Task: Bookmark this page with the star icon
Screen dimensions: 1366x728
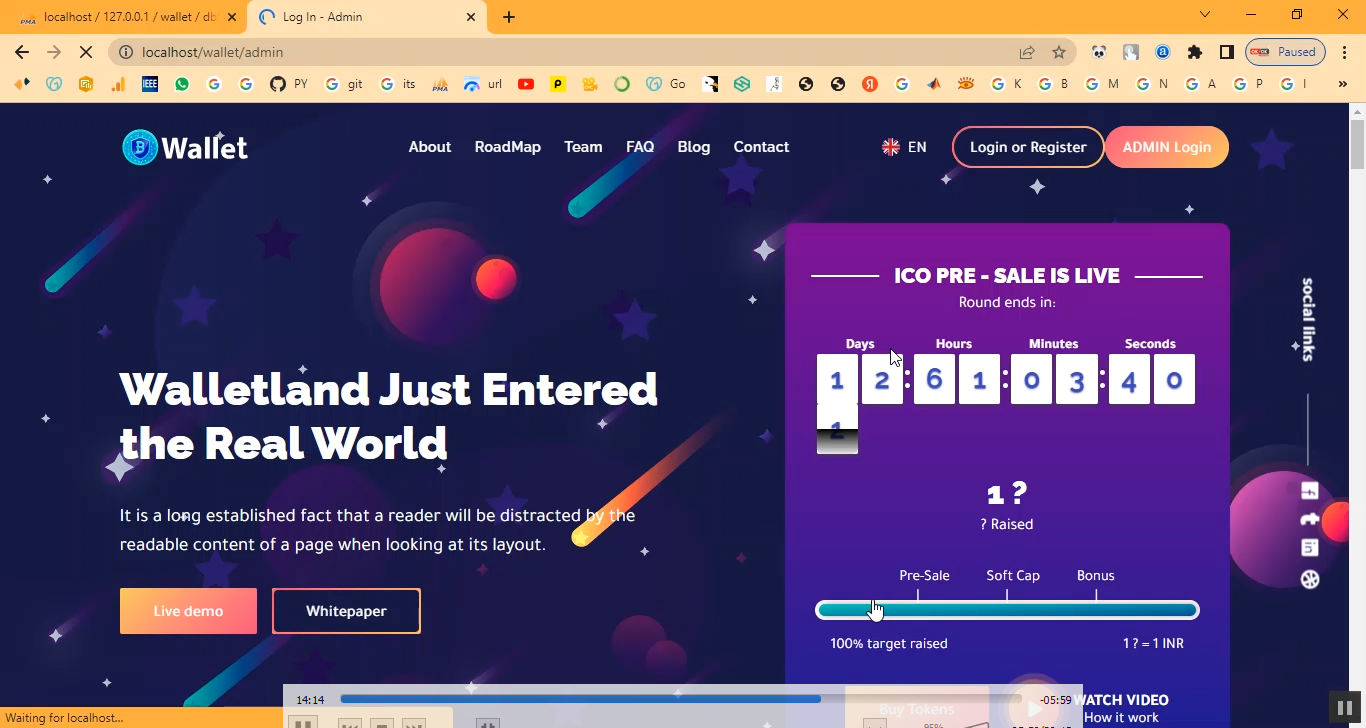Action: tap(1059, 52)
